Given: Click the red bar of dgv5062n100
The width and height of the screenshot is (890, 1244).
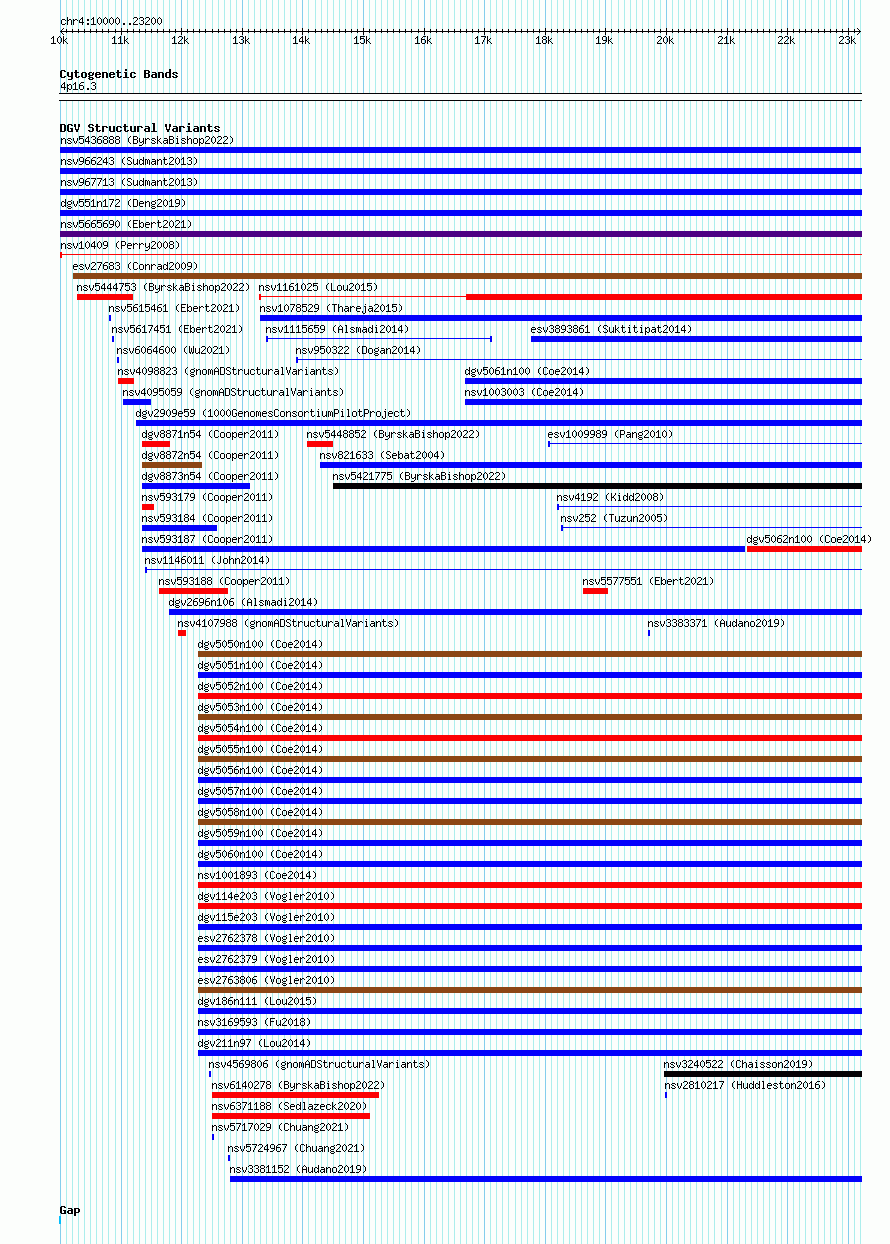Looking at the screenshot, I should click(804, 549).
